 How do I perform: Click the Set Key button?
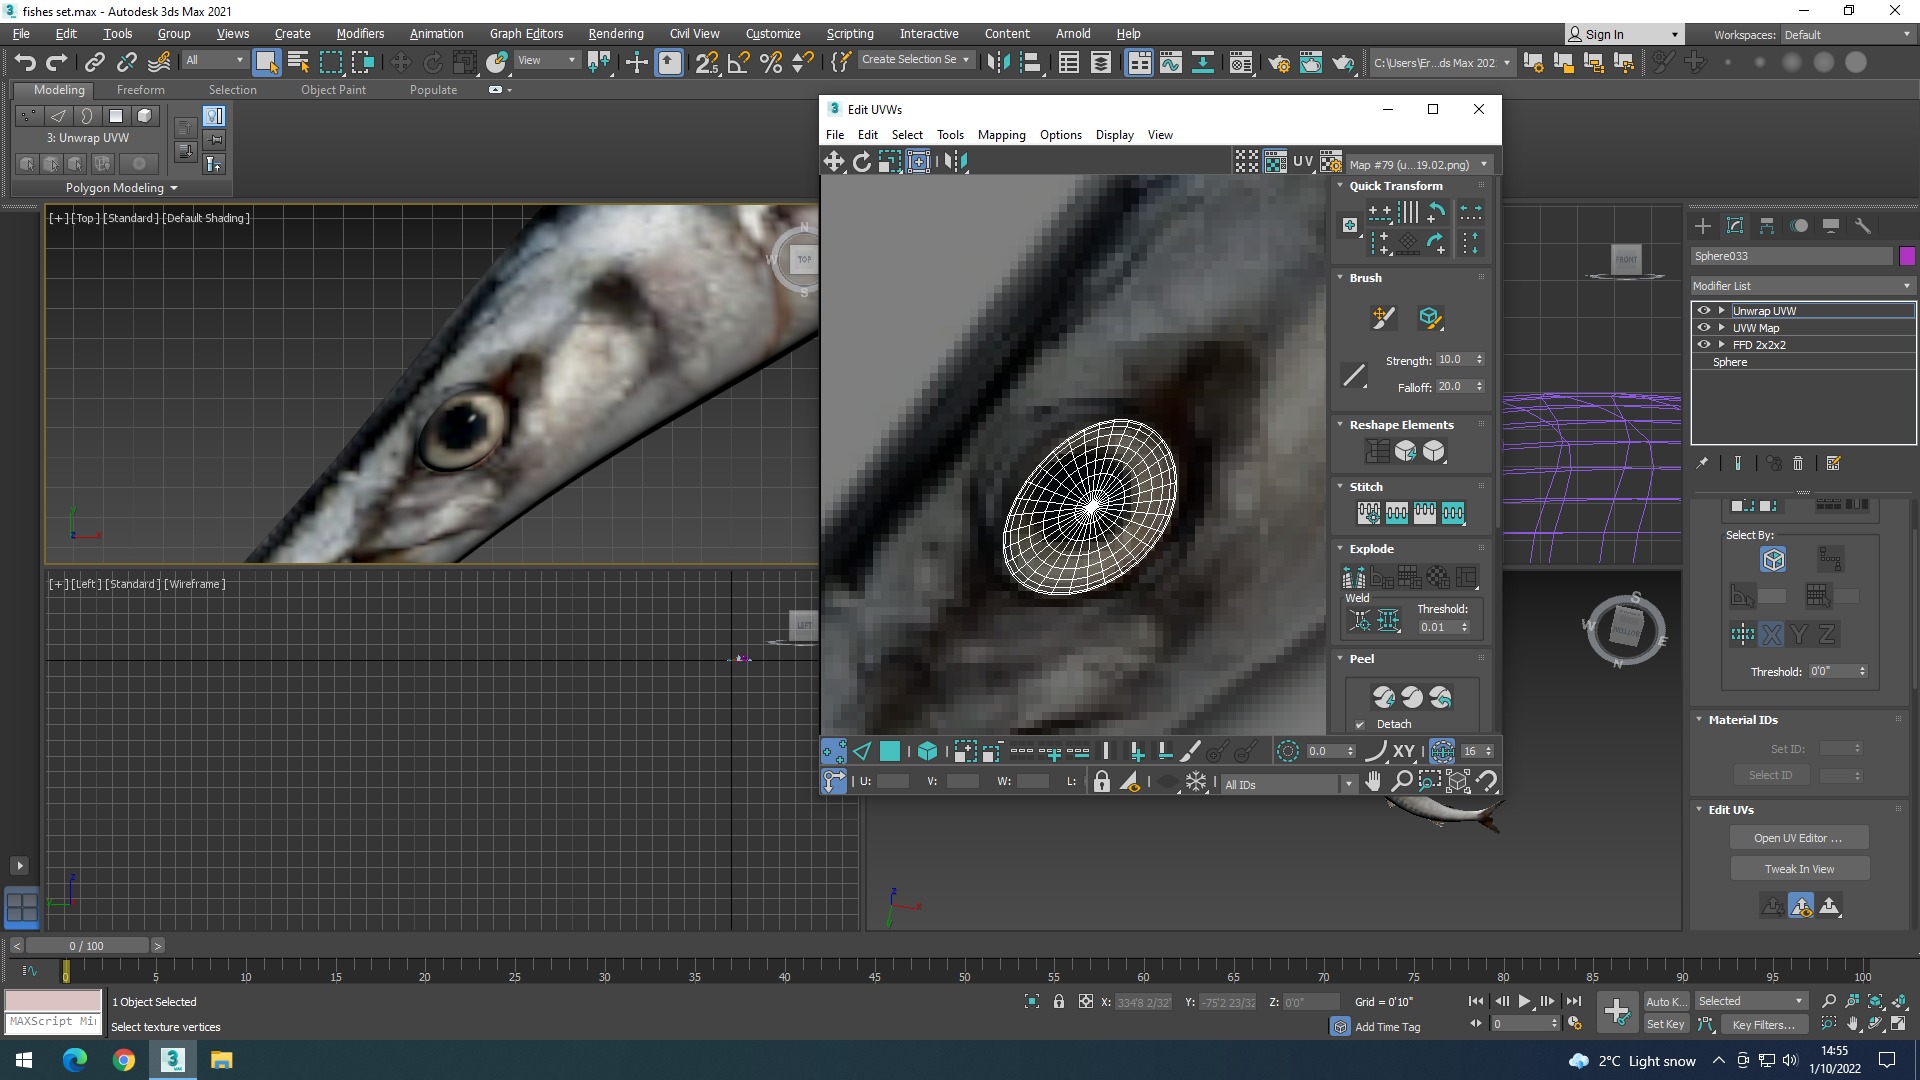tap(1665, 1024)
